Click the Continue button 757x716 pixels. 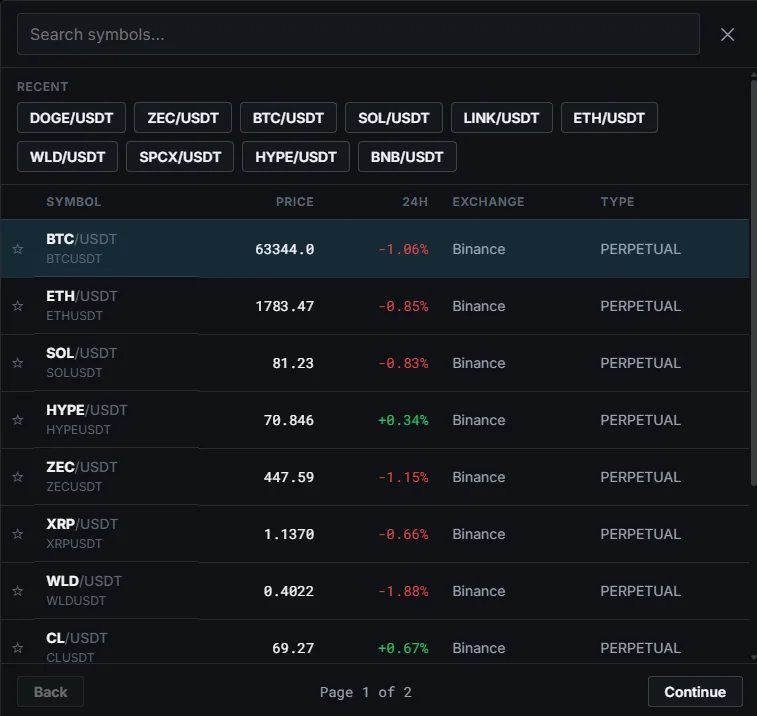pos(695,691)
